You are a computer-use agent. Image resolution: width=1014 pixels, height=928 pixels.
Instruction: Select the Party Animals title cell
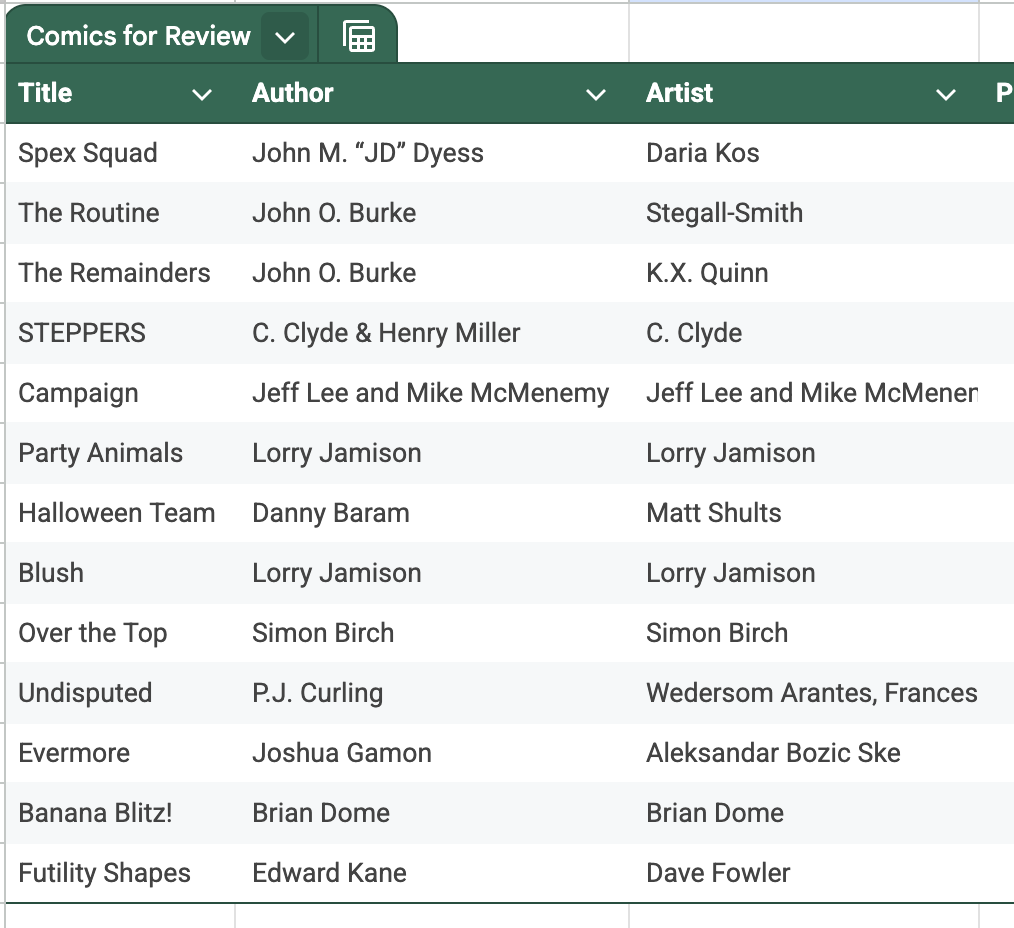tap(121, 453)
